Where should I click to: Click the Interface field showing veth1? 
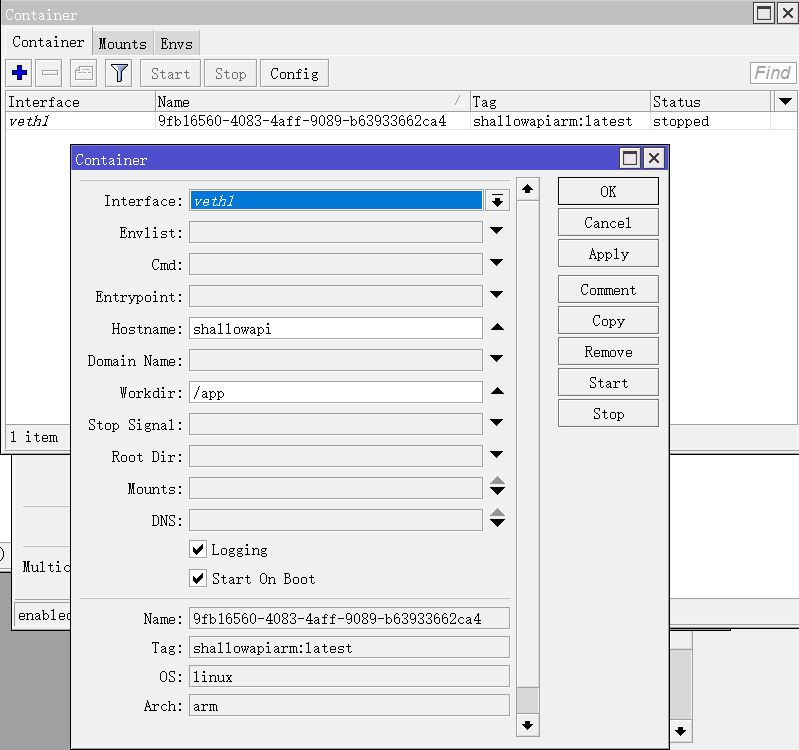click(x=336, y=200)
